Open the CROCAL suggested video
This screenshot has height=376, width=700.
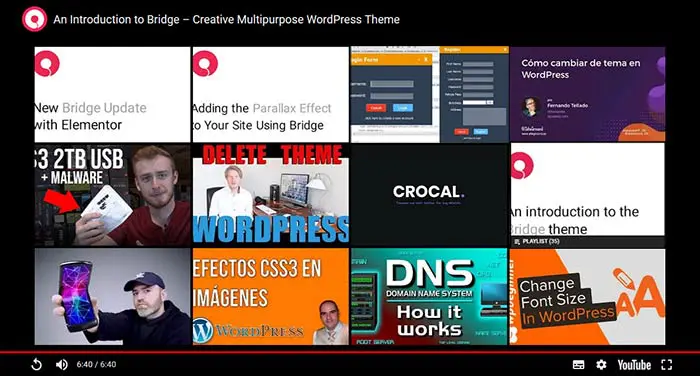click(429, 195)
